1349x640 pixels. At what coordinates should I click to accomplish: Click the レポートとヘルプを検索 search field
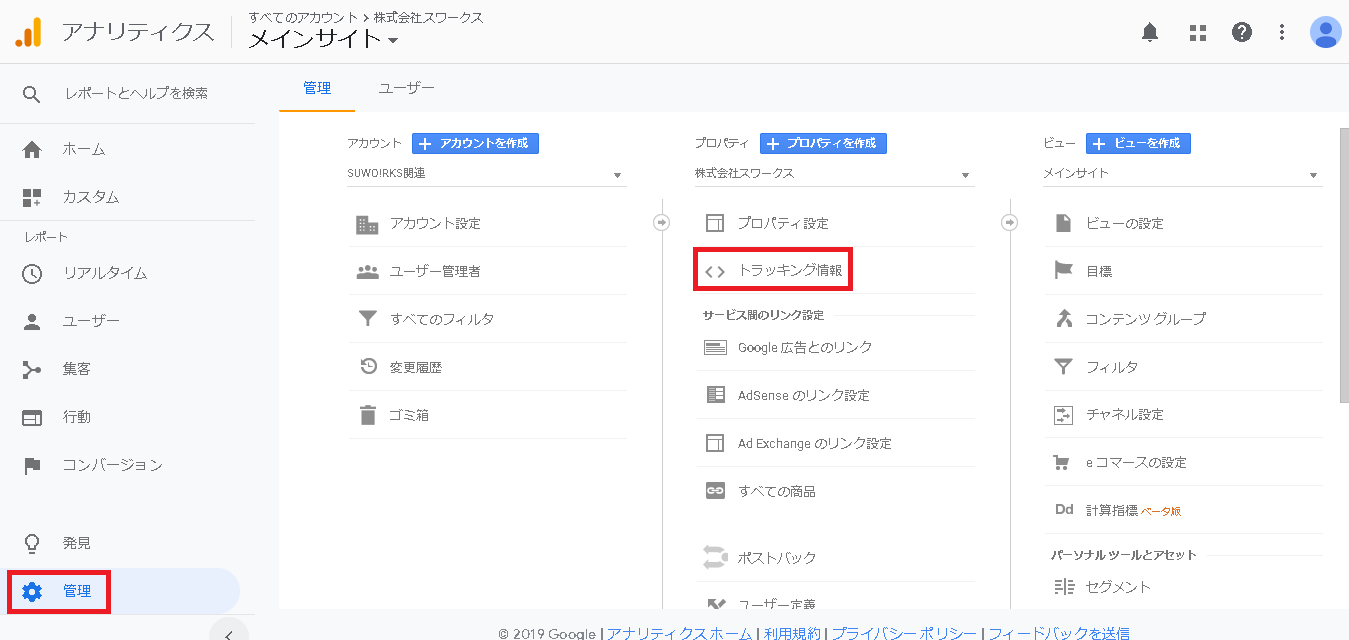click(x=136, y=93)
